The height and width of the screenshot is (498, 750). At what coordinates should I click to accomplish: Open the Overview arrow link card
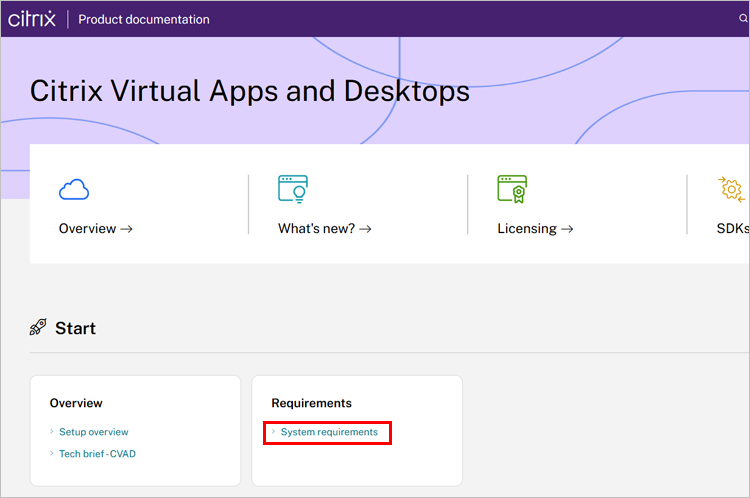coord(96,229)
